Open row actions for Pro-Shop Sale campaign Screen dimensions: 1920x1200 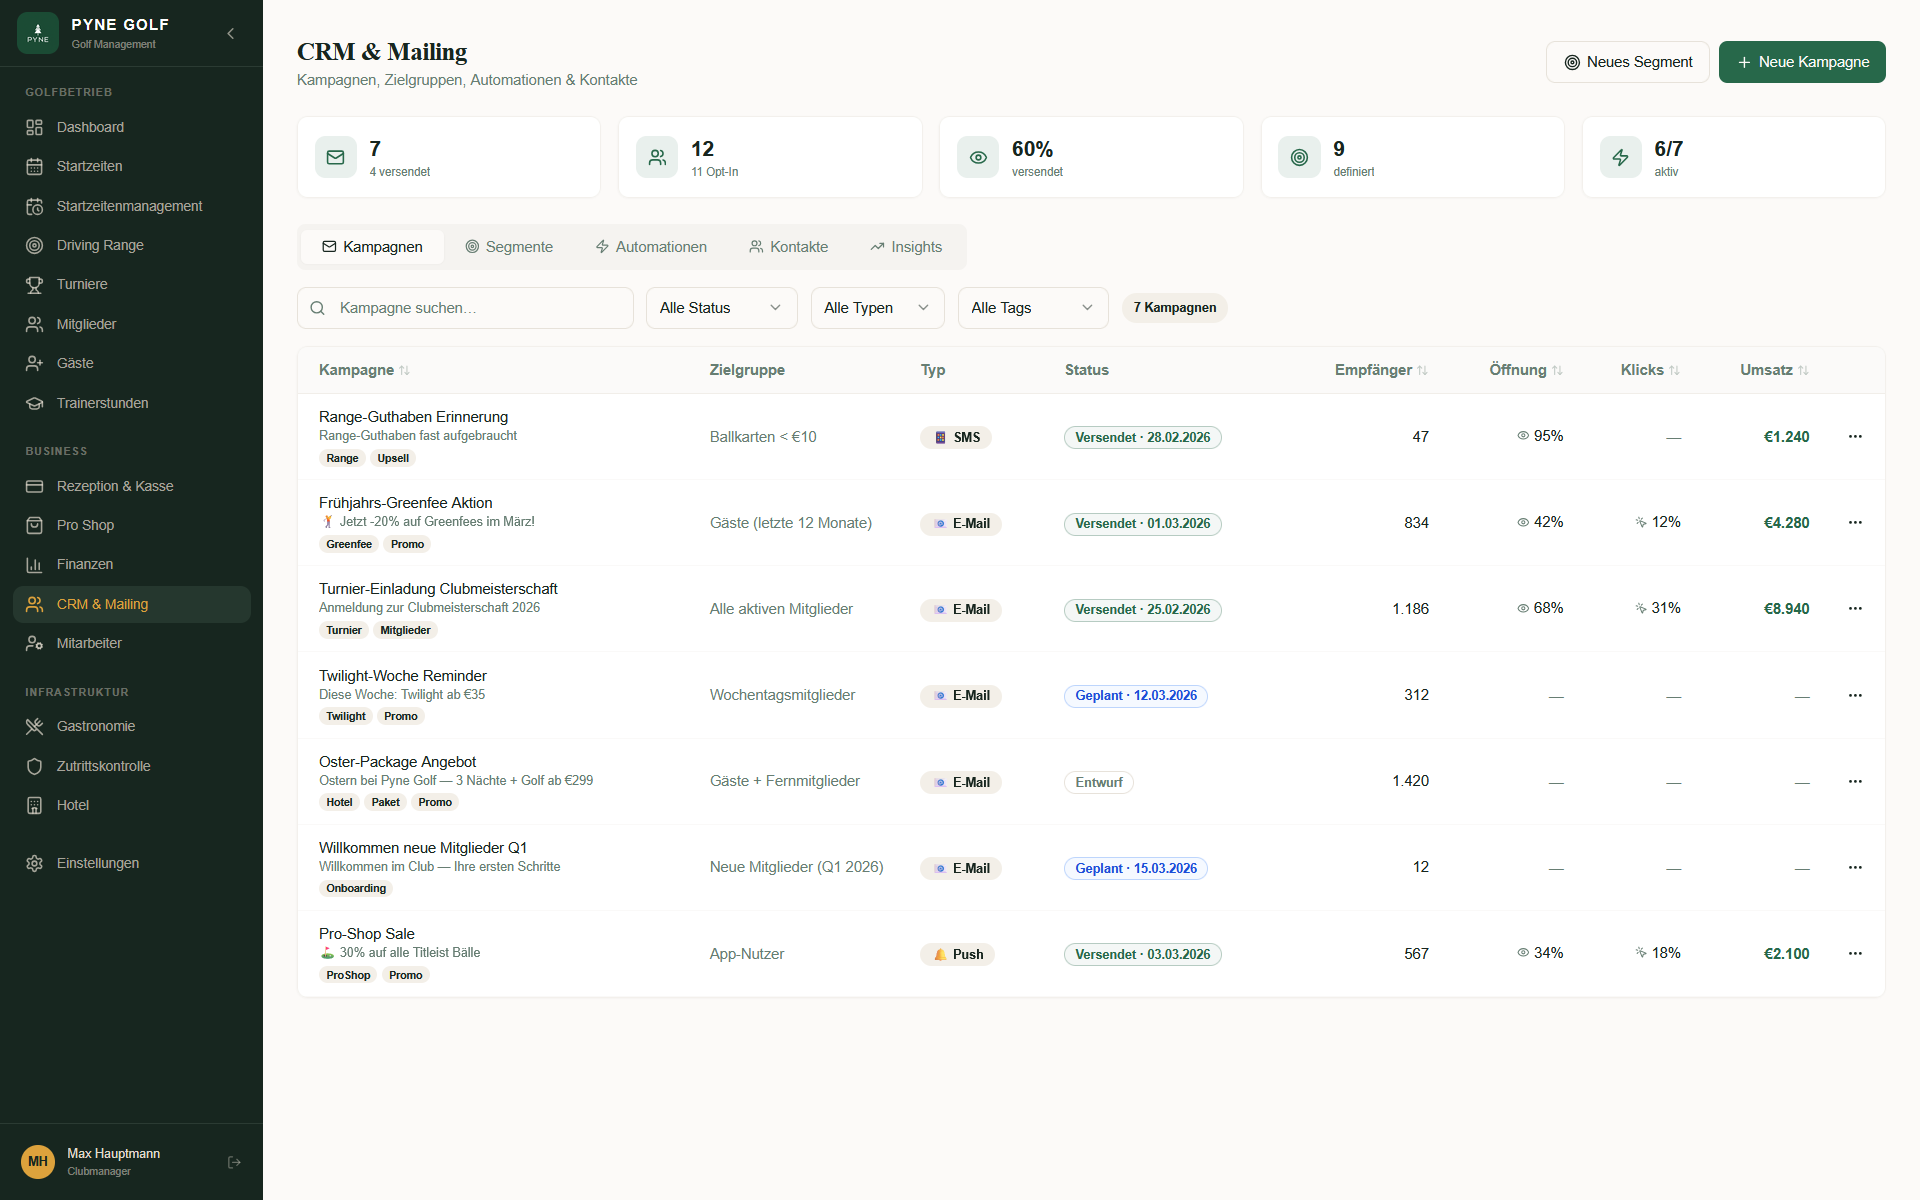(x=1855, y=954)
